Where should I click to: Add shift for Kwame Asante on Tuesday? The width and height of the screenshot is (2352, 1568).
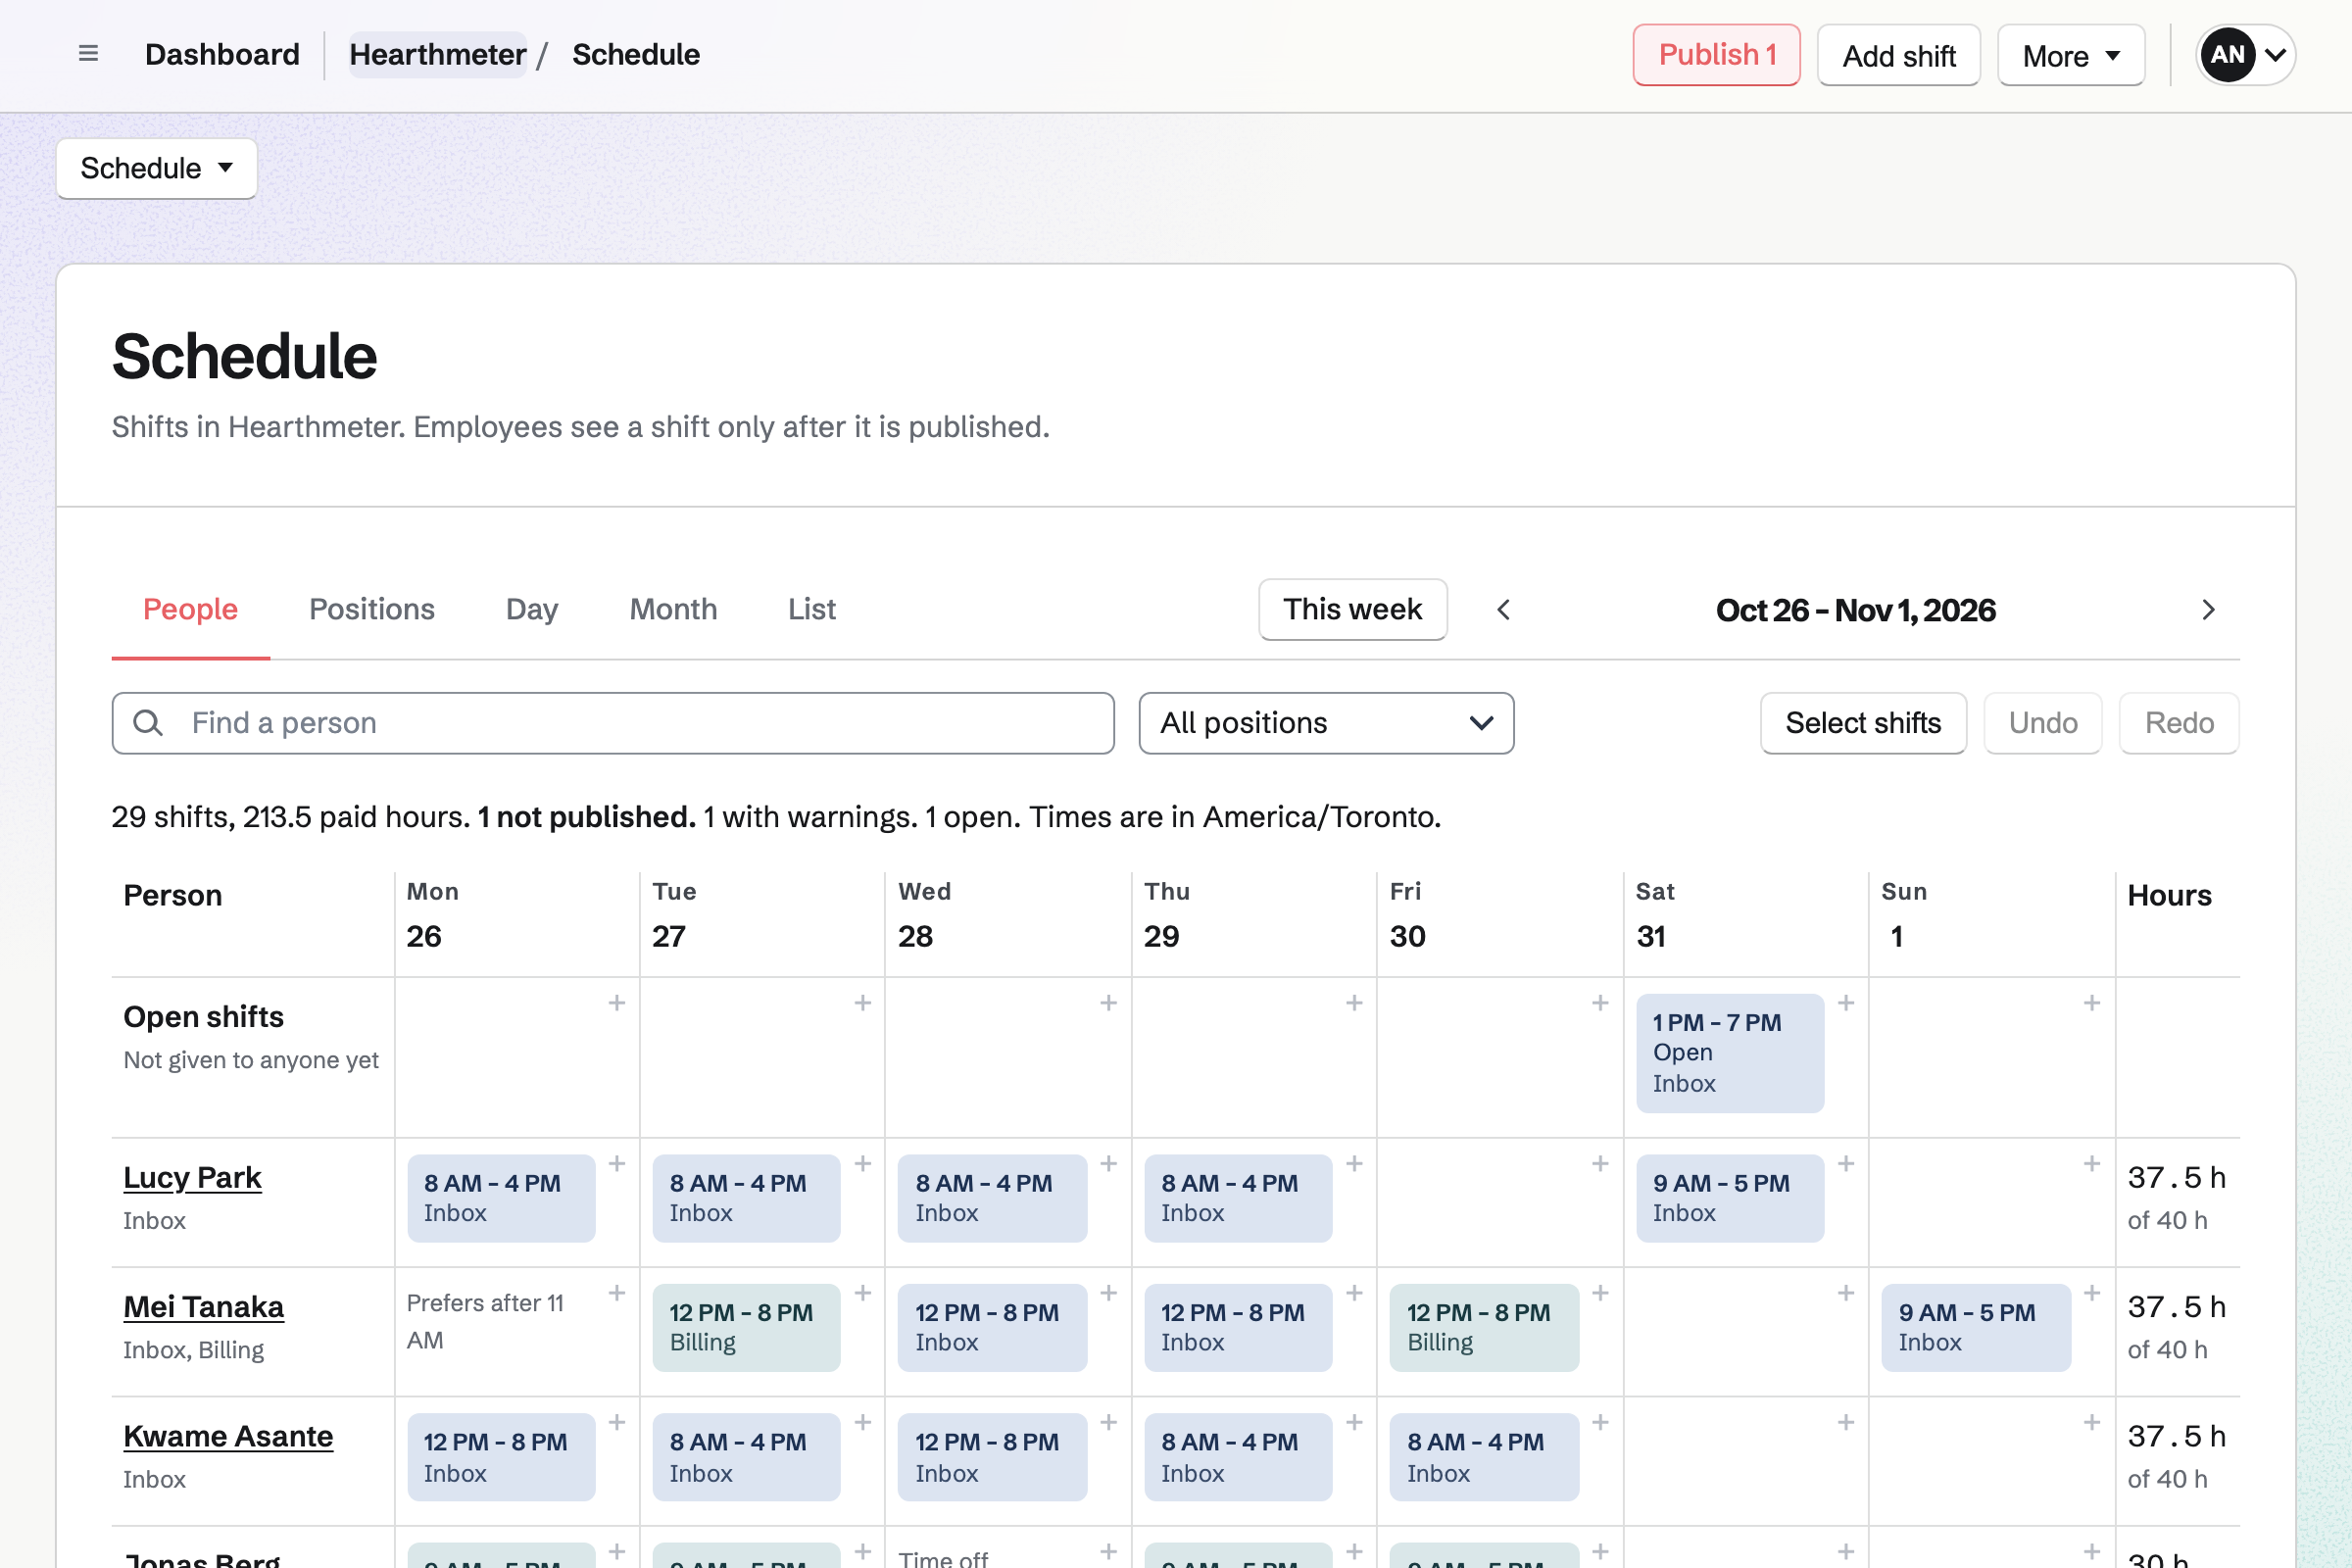coord(863,1422)
